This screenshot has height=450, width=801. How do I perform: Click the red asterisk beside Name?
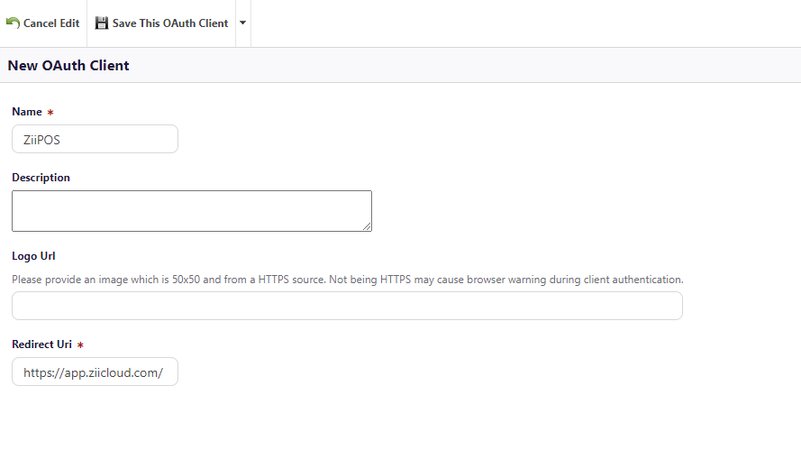(50, 113)
